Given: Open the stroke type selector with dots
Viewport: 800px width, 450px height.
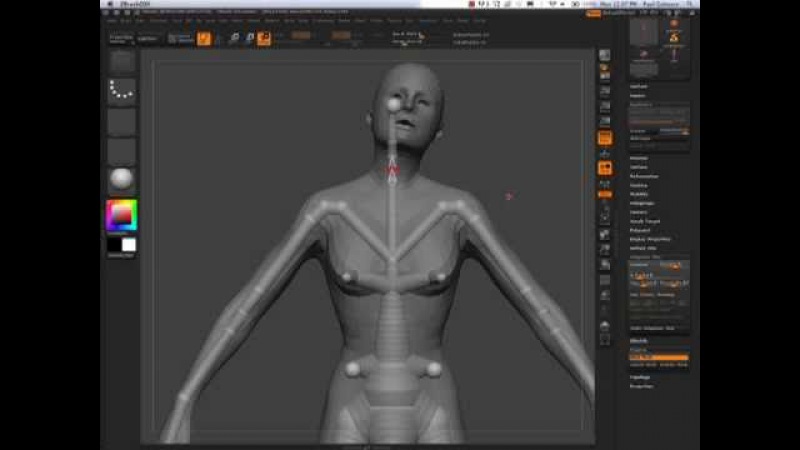Looking at the screenshot, I should coord(122,91).
